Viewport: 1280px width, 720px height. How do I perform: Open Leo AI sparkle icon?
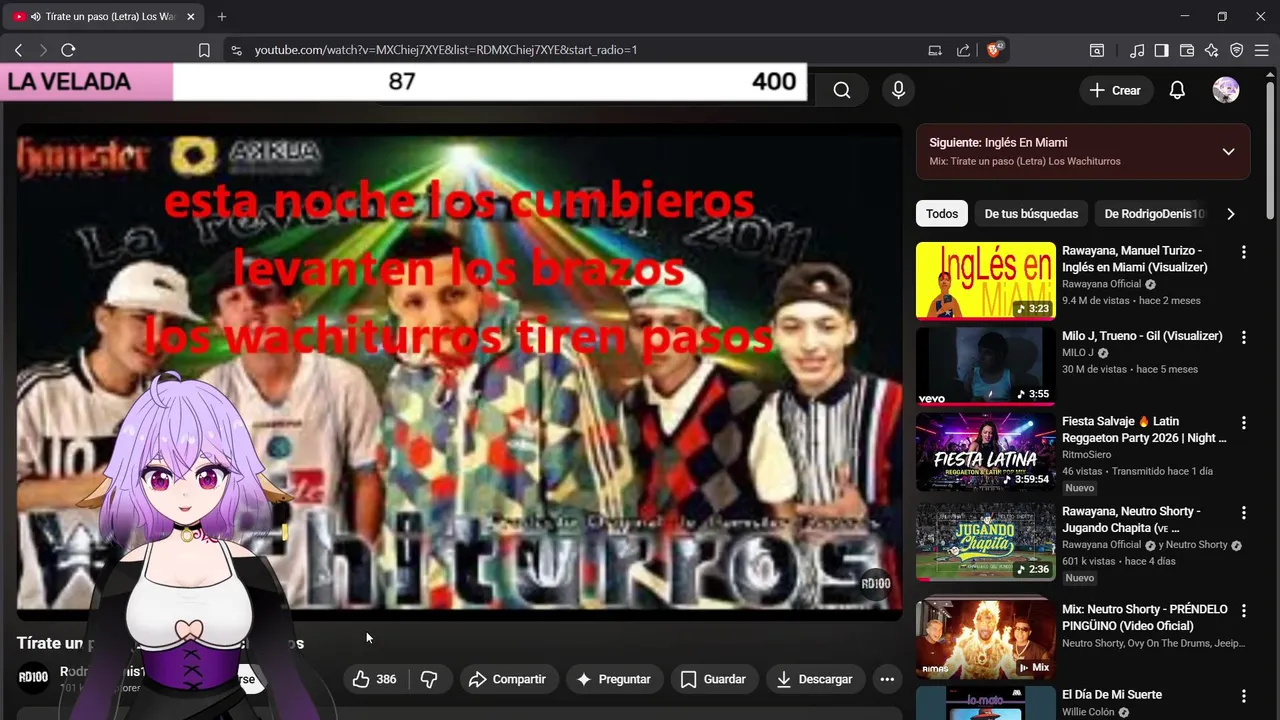pyautogui.click(x=1211, y=50)
